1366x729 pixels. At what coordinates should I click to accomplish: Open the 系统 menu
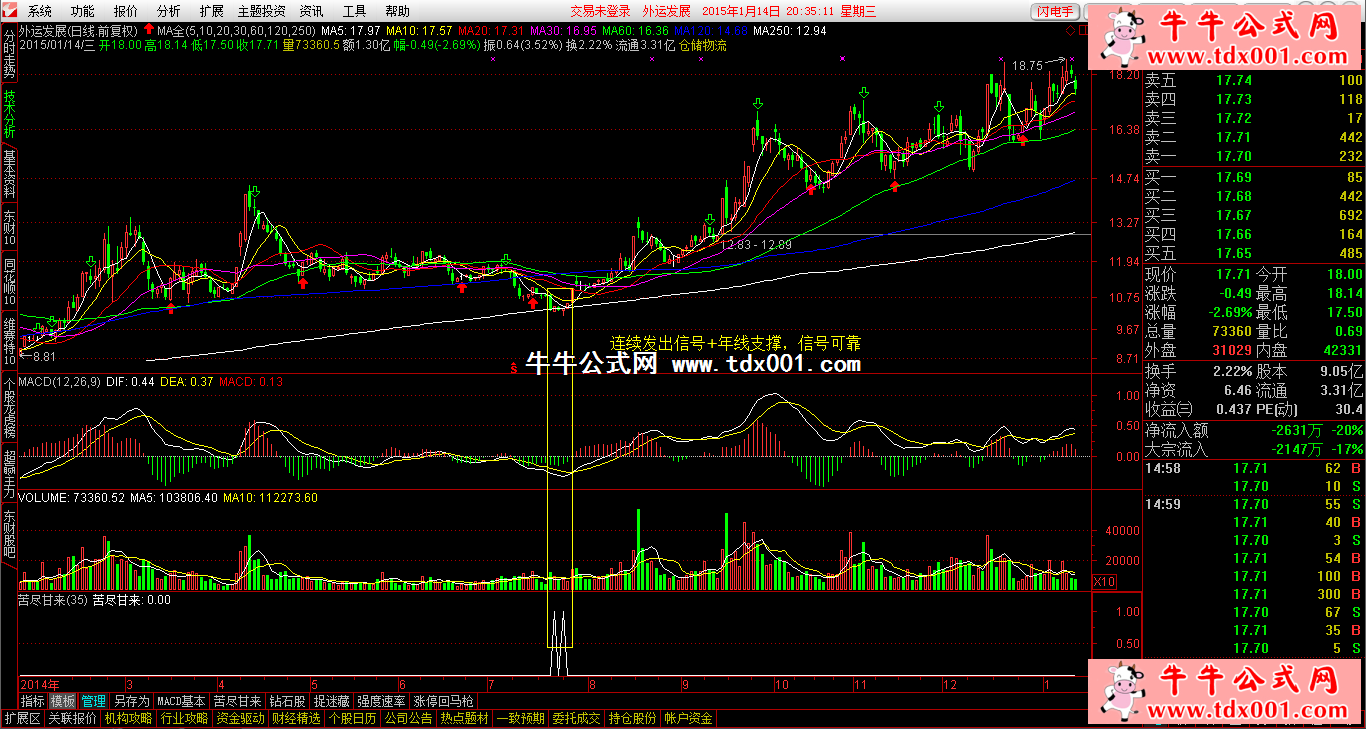[40, 11]
